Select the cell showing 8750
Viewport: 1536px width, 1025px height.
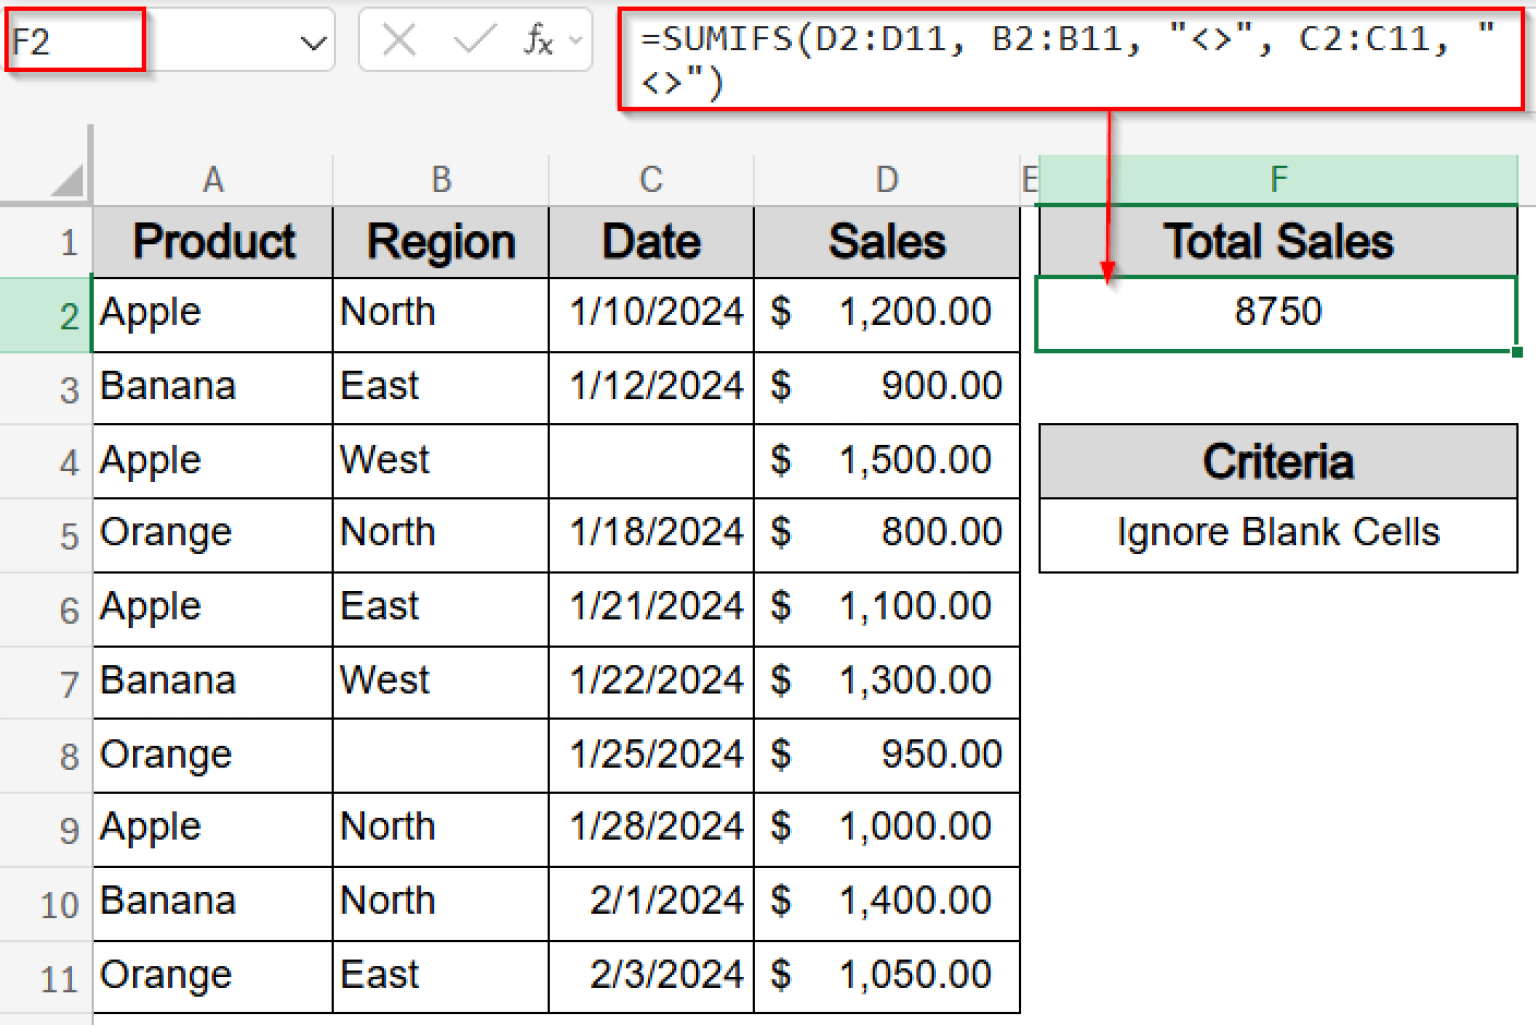click(1277, 312)
